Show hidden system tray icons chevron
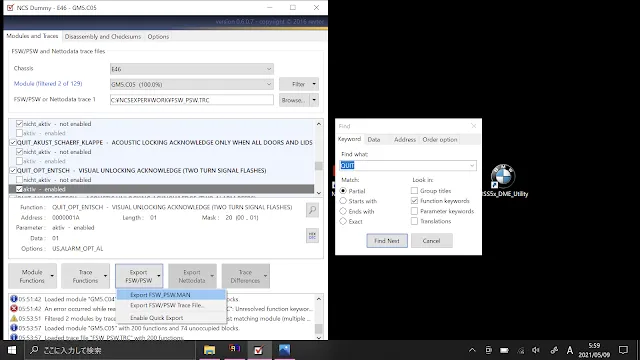The image size is (640, 360). pos(472,350)
